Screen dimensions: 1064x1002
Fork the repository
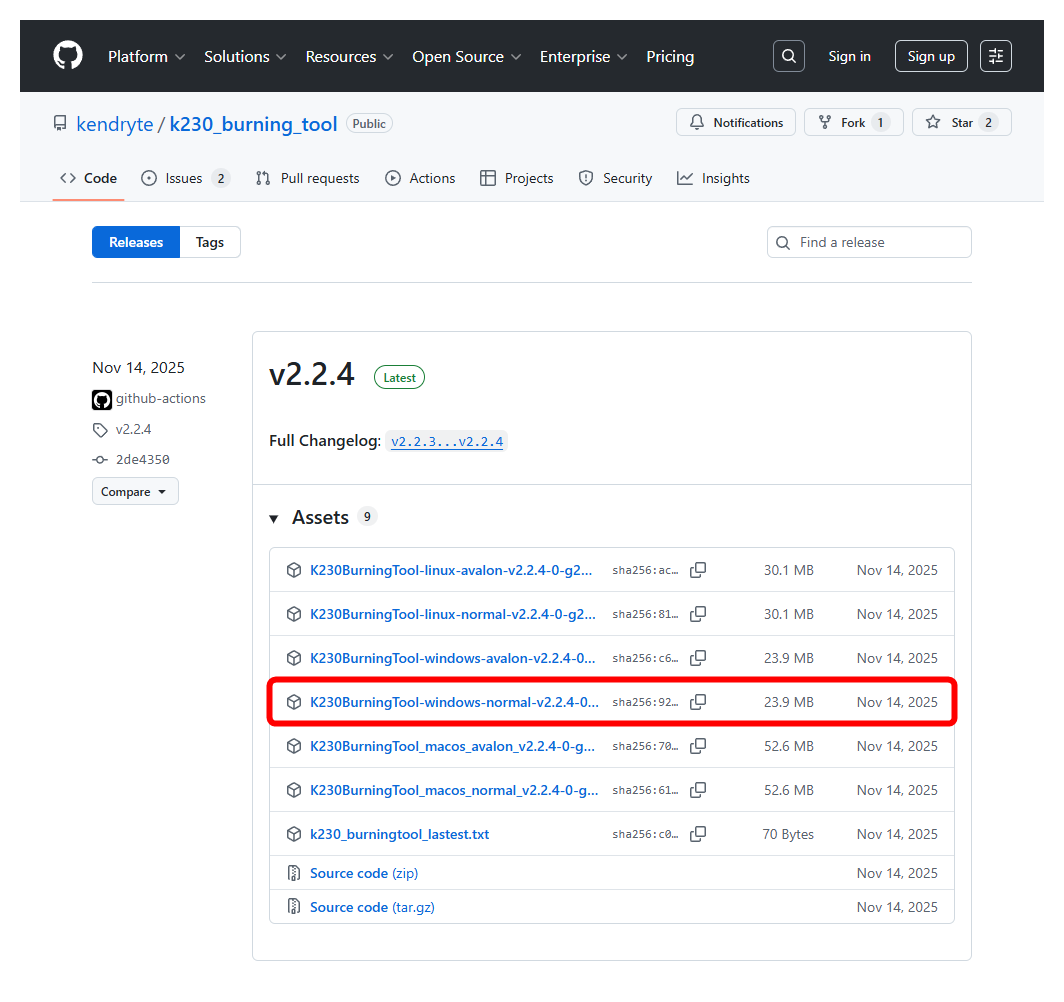tap(853, 122)
